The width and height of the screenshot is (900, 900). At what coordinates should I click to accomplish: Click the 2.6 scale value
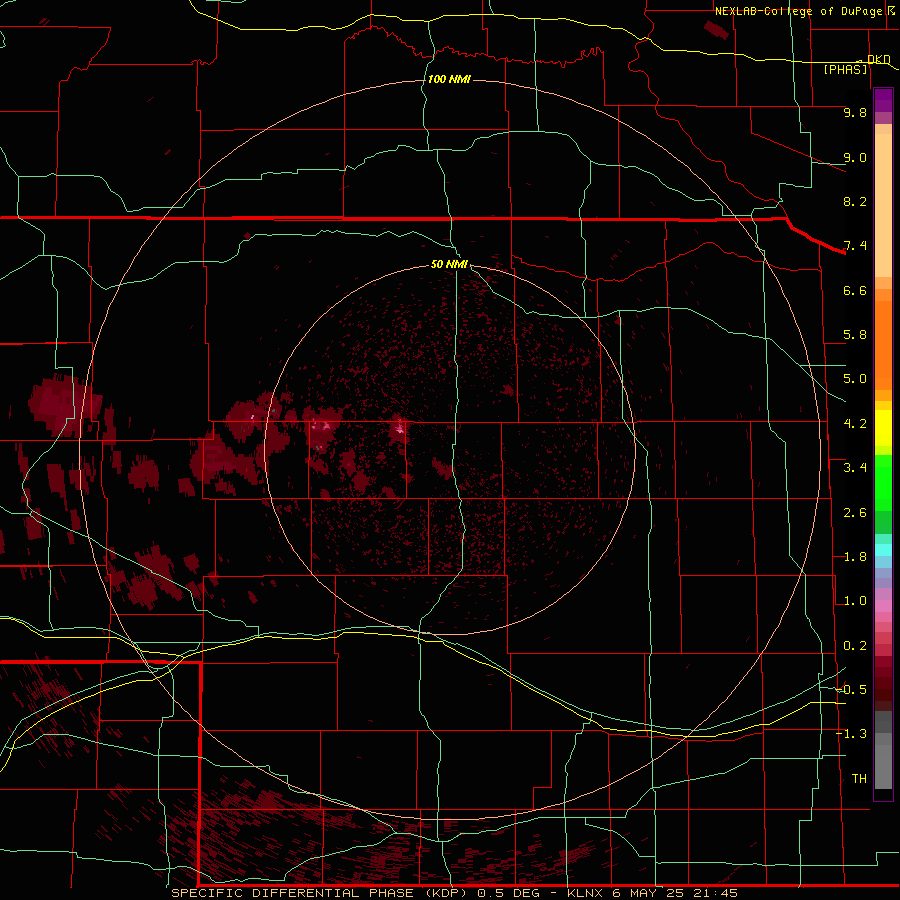coord(855,513)
